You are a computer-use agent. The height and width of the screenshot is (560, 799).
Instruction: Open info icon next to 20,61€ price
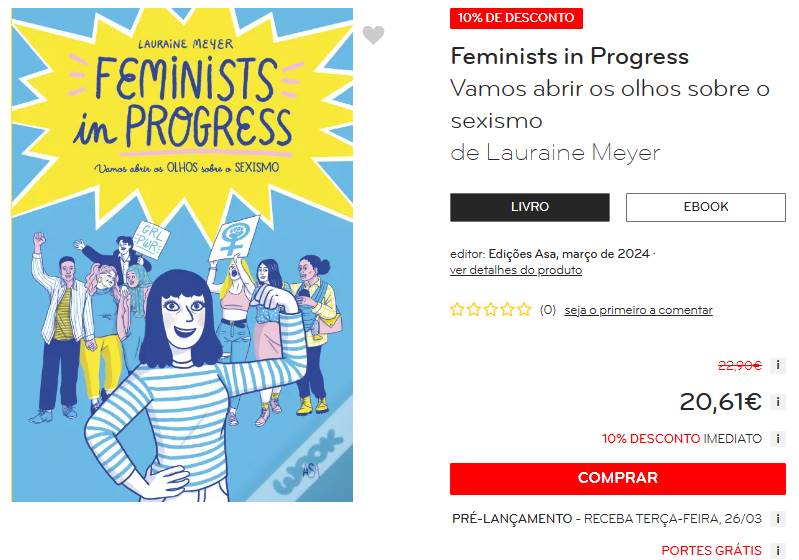[x=779, y=402]
